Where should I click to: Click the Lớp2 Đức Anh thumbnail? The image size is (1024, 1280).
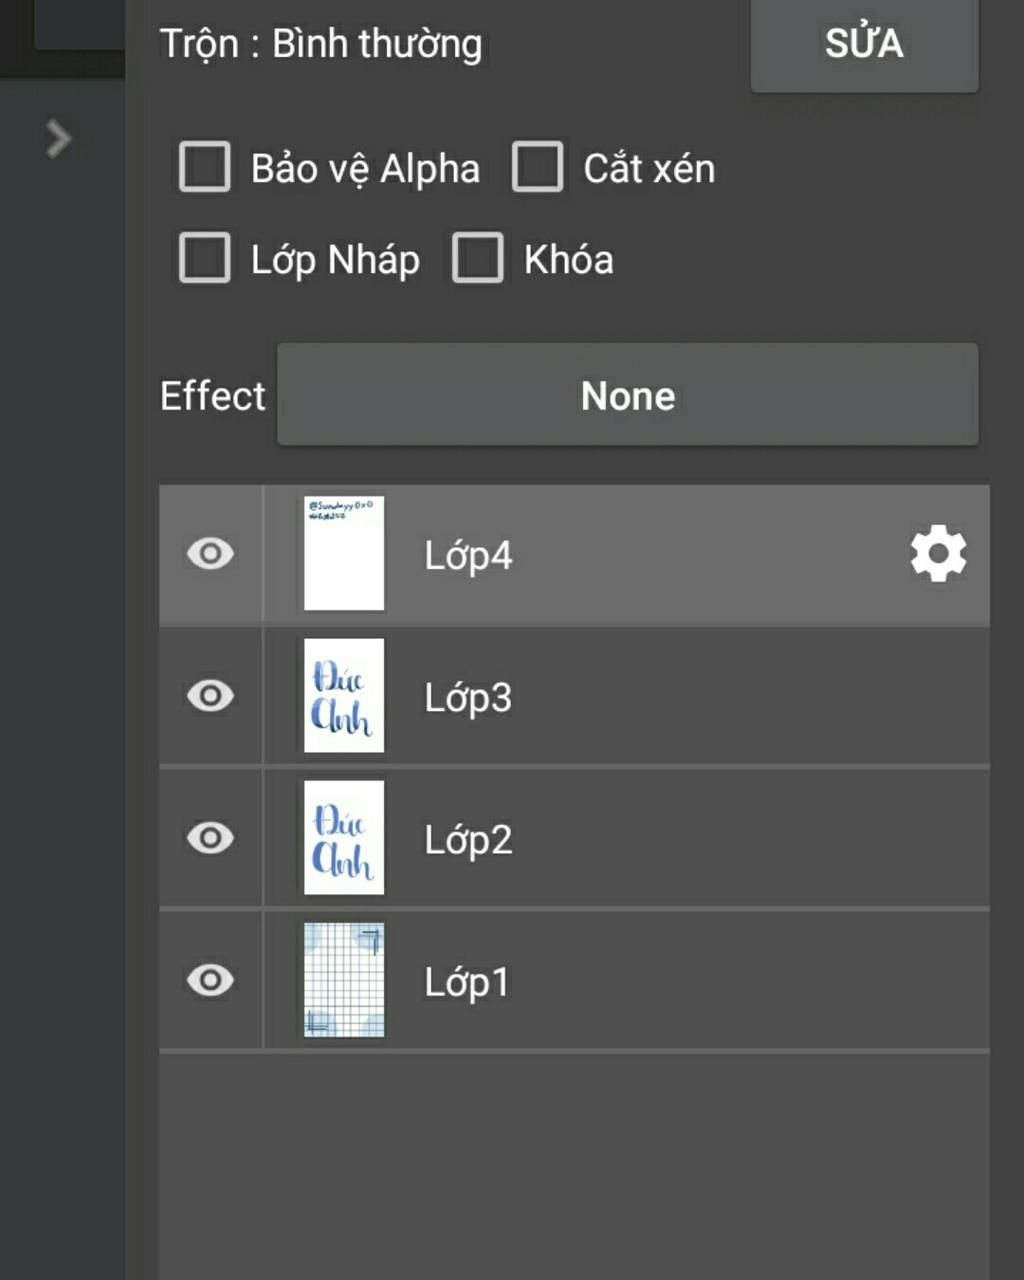coord(344,838)
